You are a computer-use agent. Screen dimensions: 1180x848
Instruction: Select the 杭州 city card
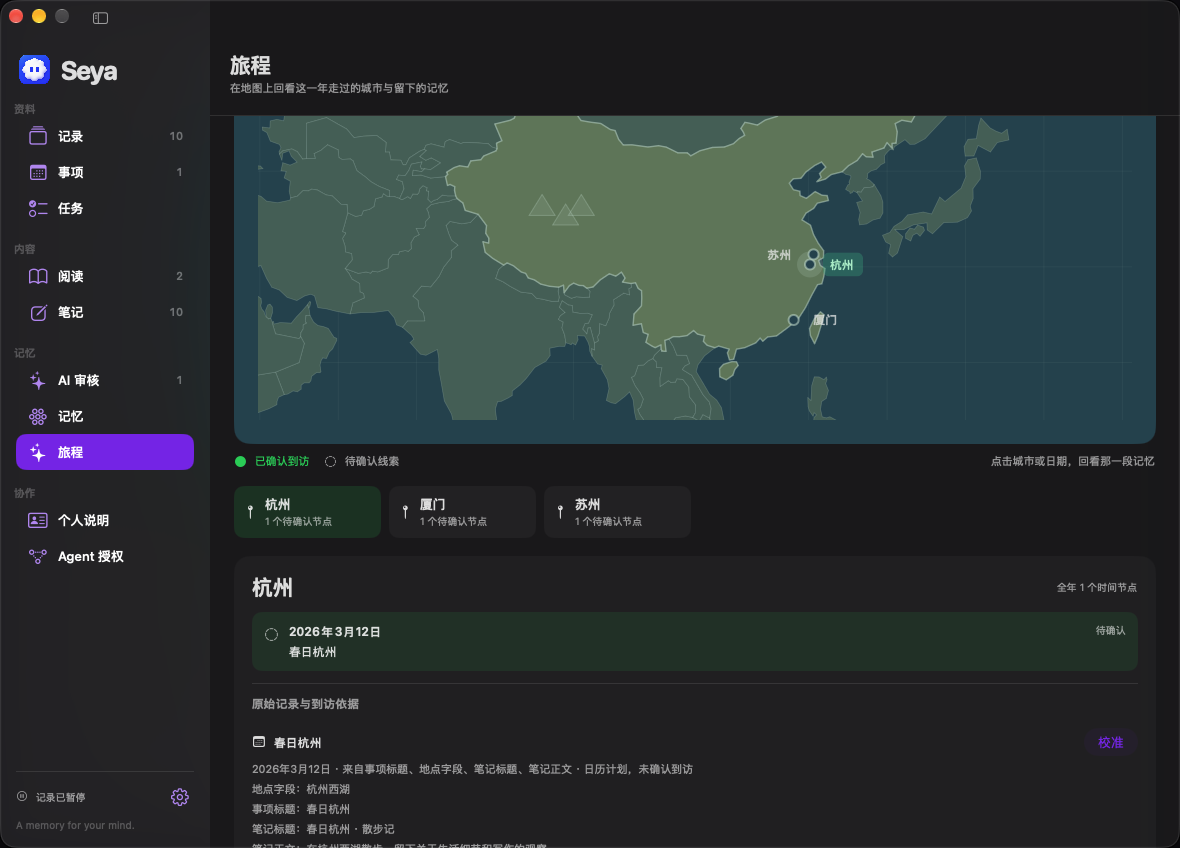(307, 512)
